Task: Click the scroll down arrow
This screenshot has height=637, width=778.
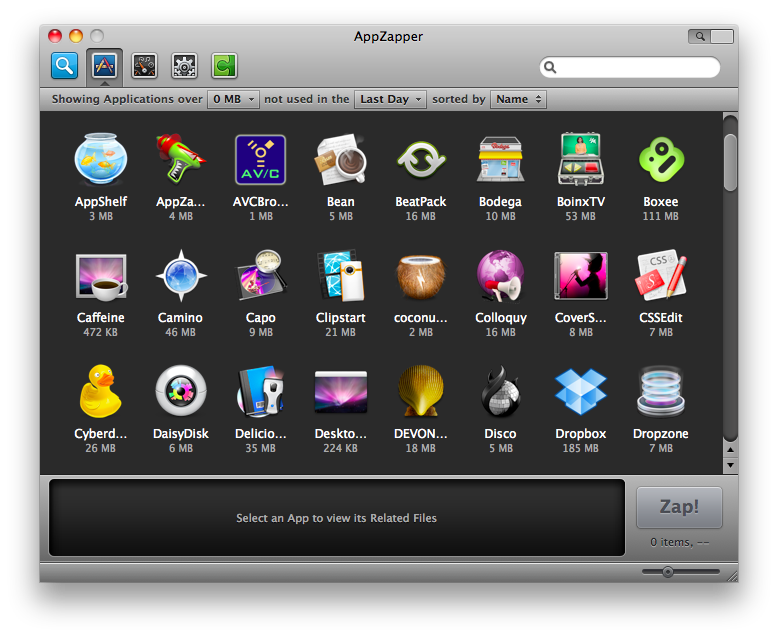Action: (x=730, y=465)
